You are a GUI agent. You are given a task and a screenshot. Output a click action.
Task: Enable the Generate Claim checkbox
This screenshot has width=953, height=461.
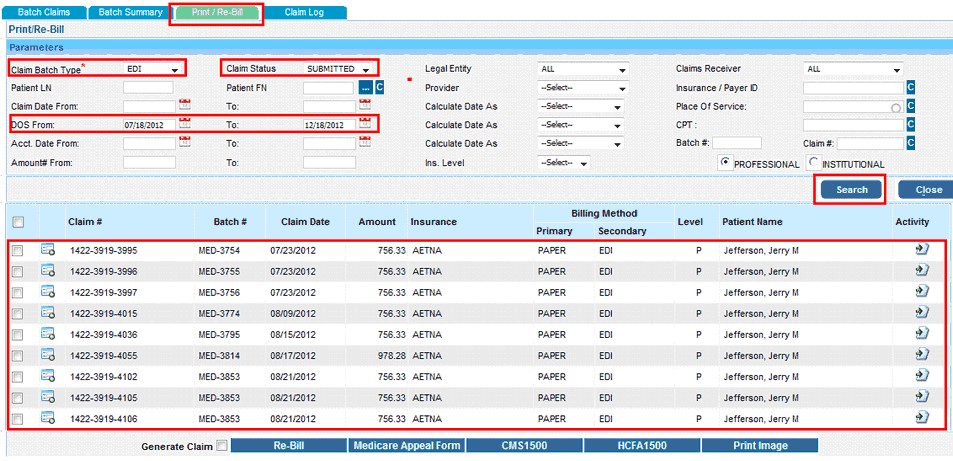(222, 446)
